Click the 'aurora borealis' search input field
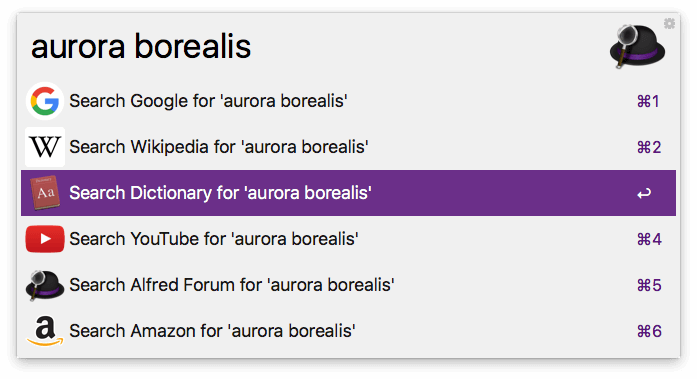The width and height of the screenshot is (697, 379). [311, 47]
